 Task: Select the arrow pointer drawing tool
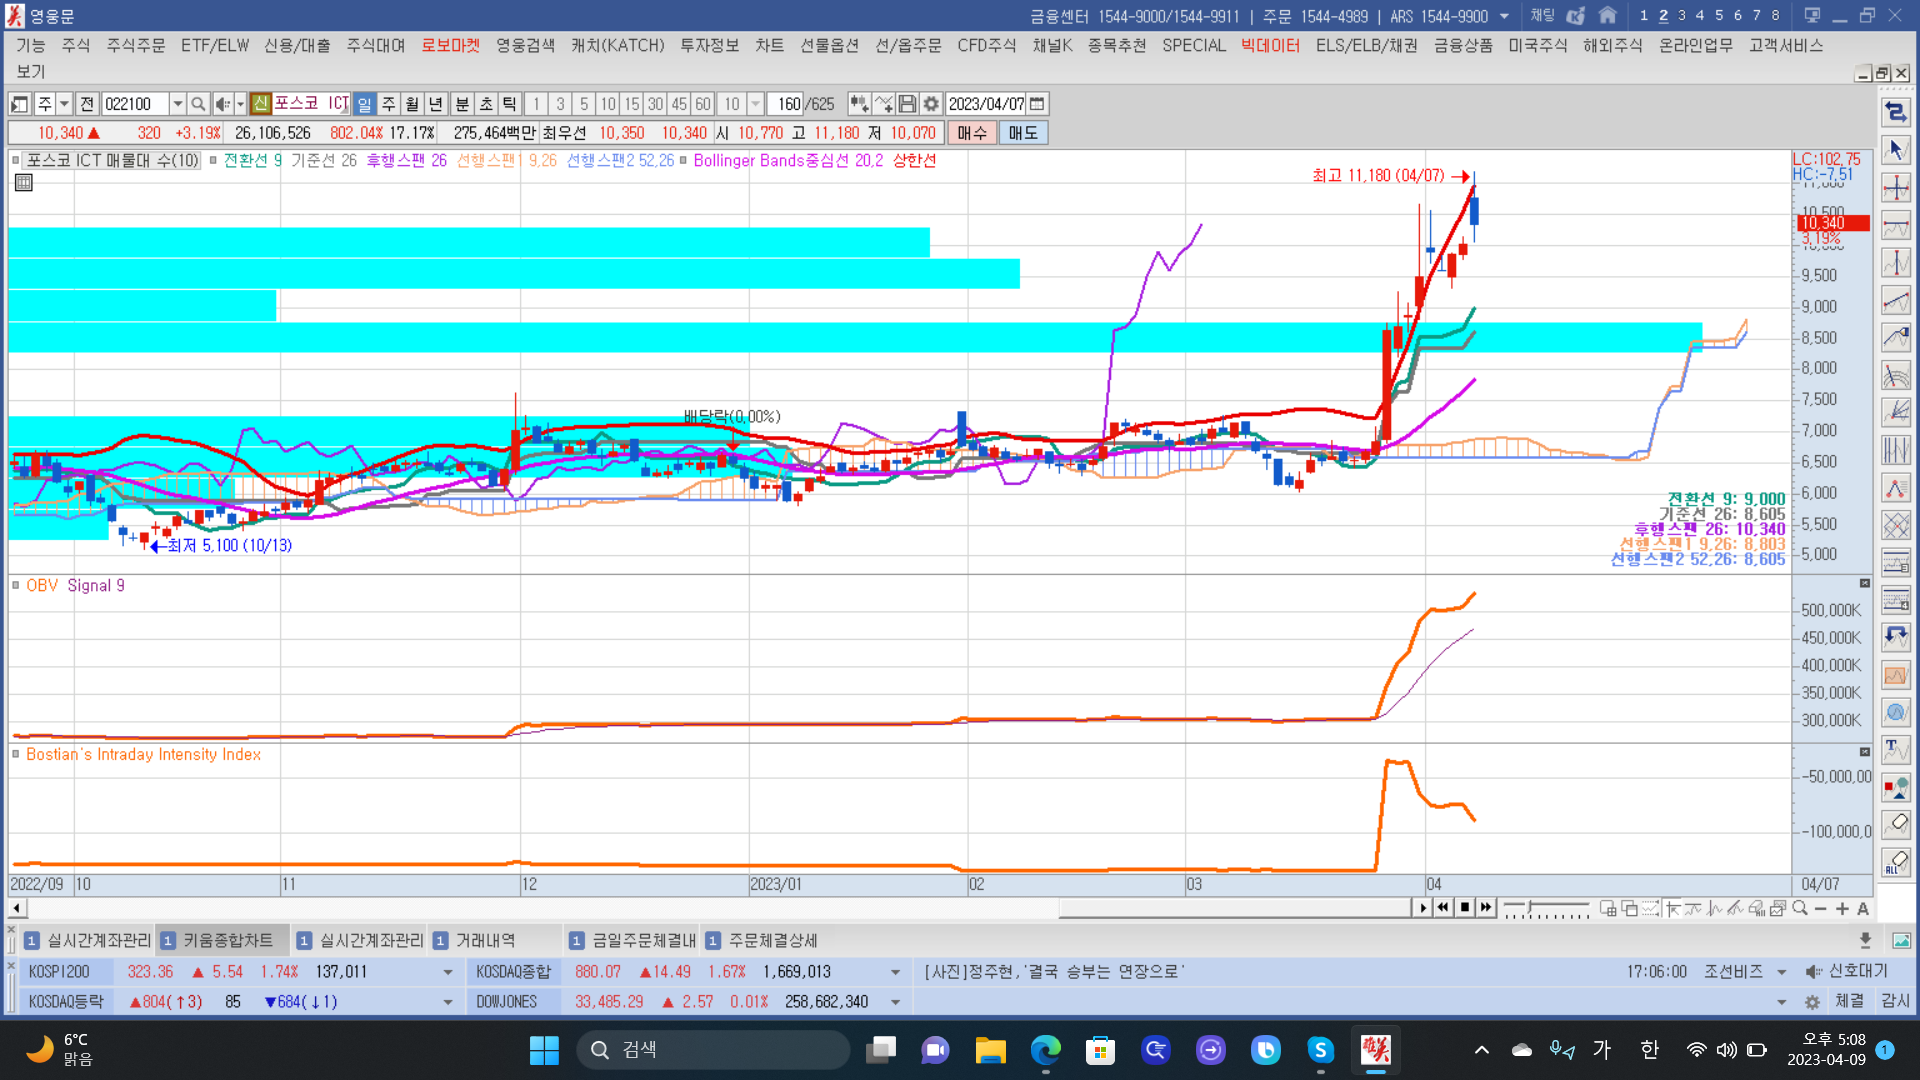[1895, 150]
